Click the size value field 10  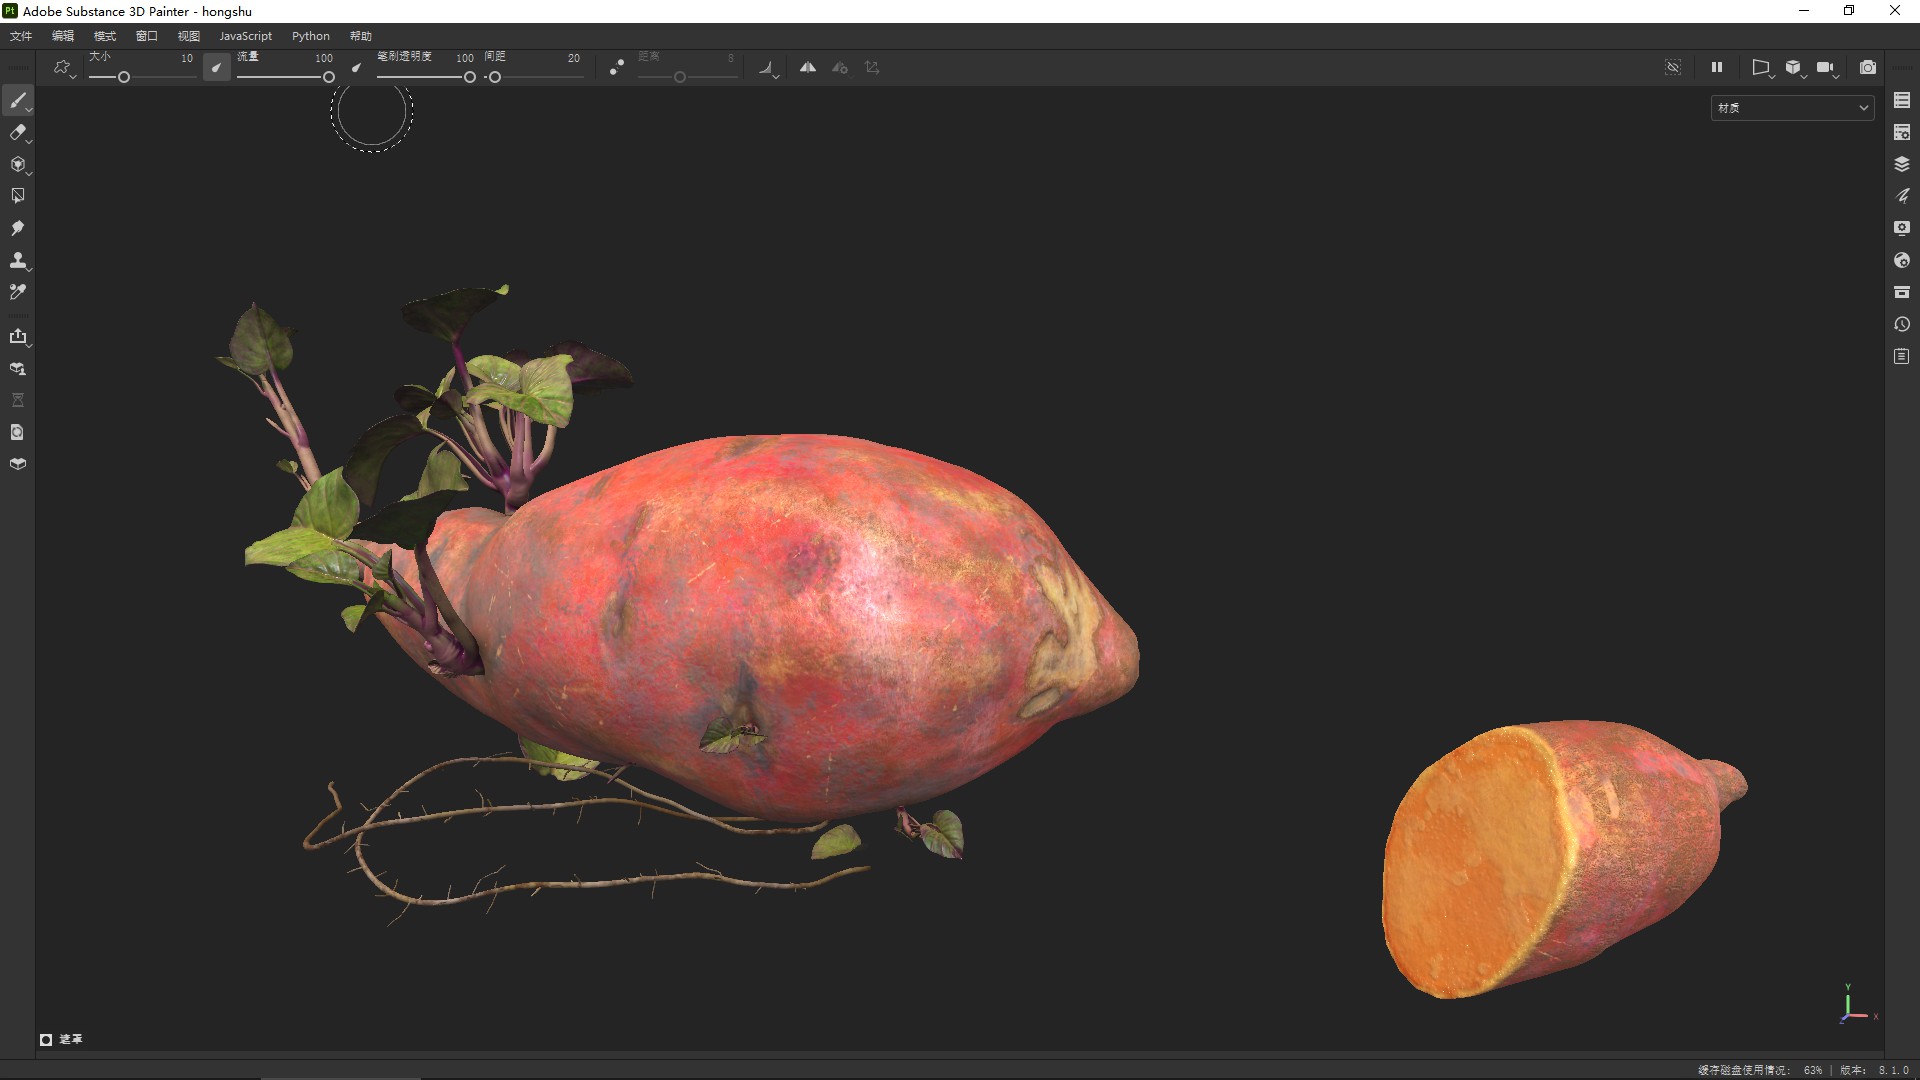point(187,58)
